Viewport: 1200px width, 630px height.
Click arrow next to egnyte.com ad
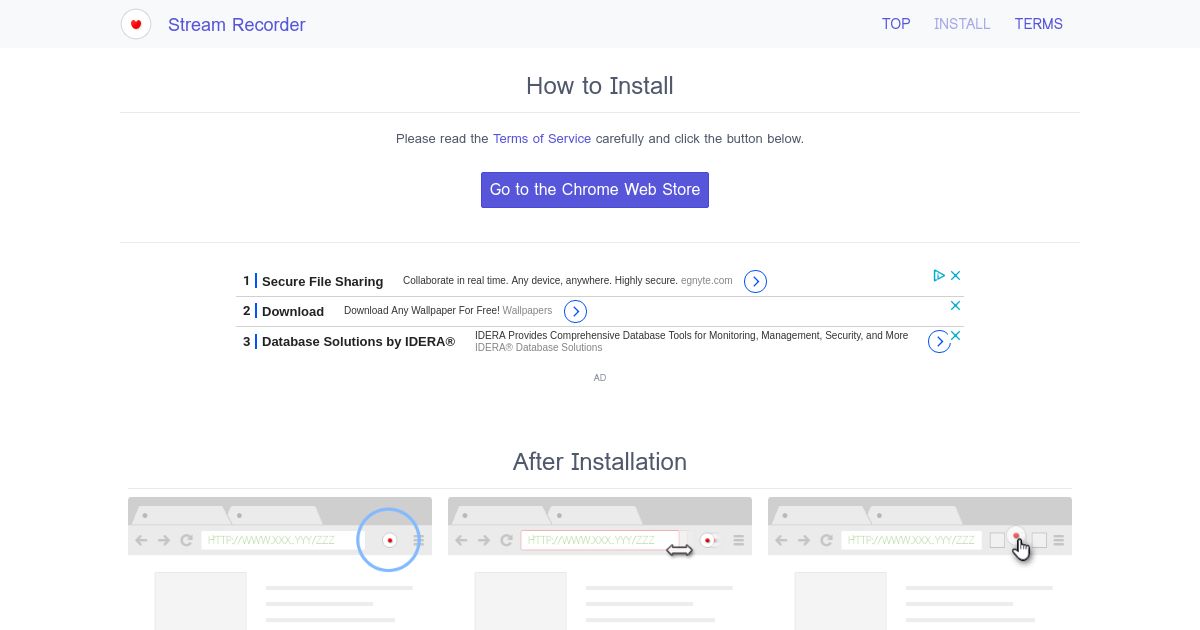coord(756,282)
